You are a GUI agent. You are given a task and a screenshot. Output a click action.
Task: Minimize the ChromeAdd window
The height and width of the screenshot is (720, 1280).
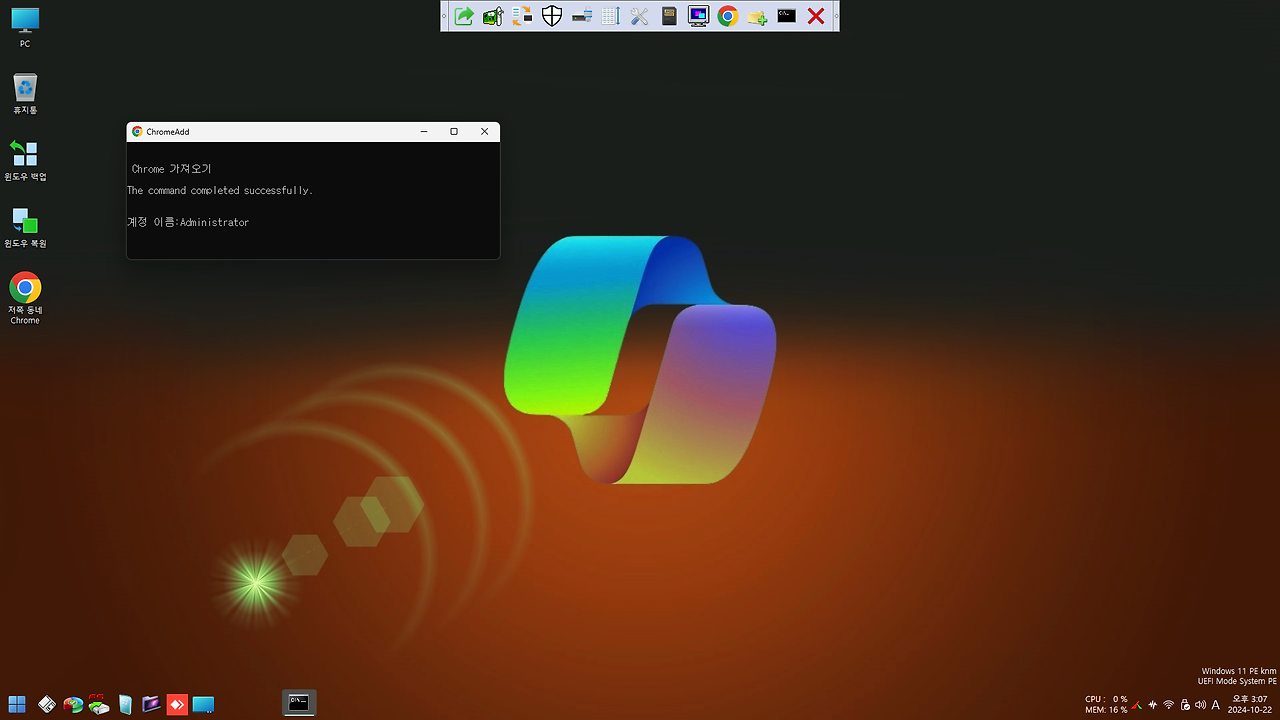[424, 131]
